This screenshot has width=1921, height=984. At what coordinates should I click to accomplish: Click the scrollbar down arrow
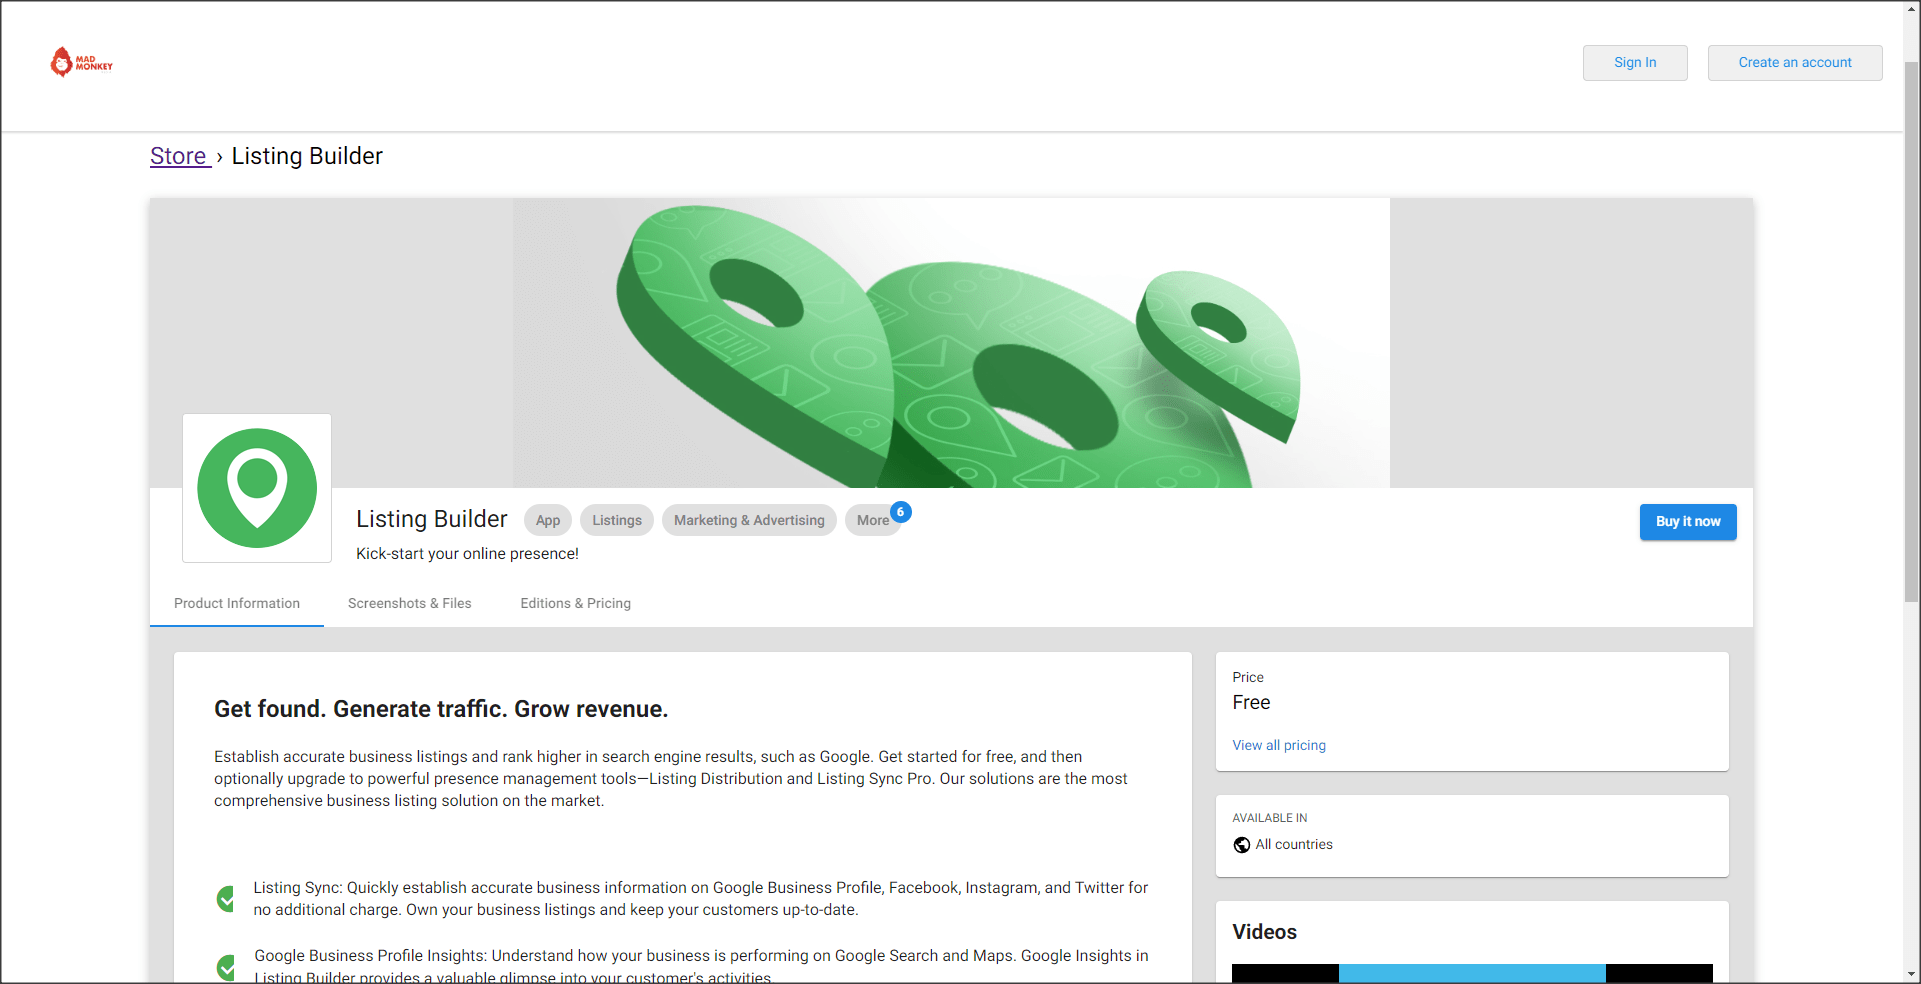(x=1911, y=974)
